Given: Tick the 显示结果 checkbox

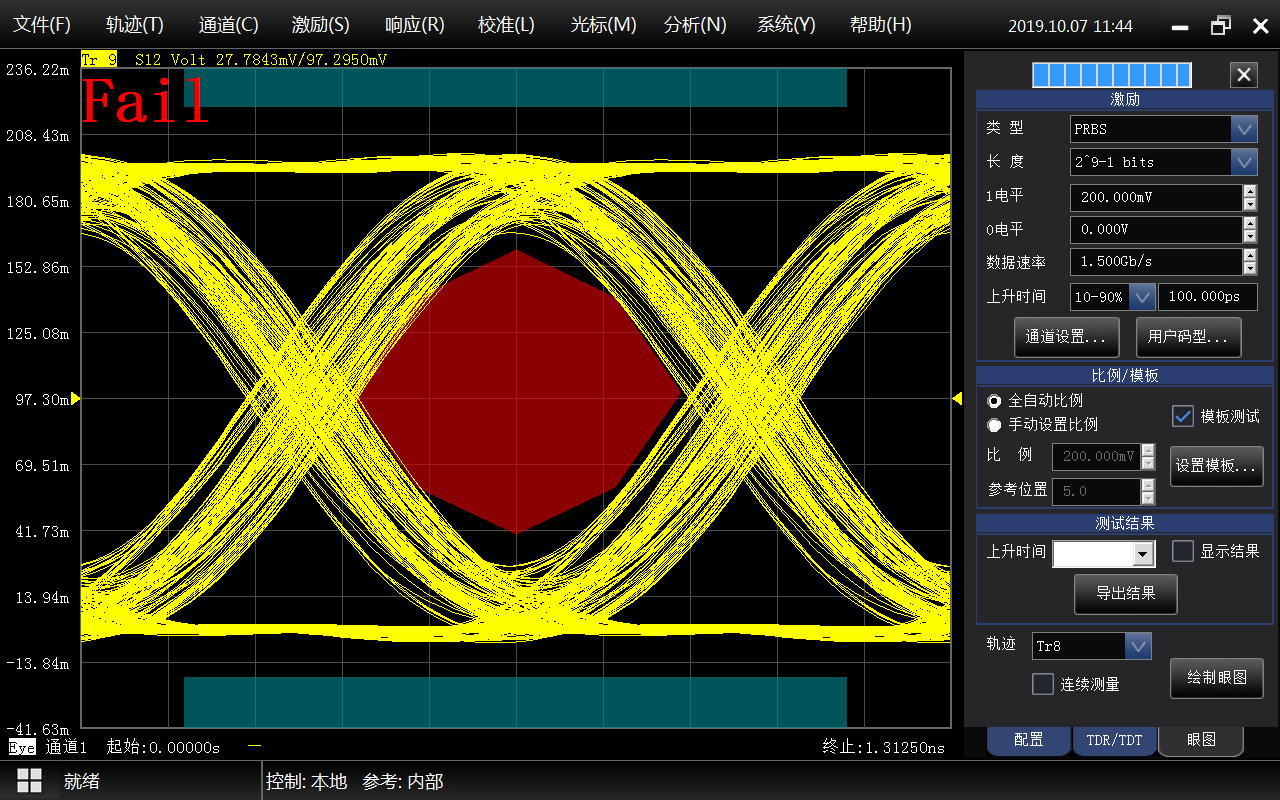Looking at the screenshot, I should 1183,551.
